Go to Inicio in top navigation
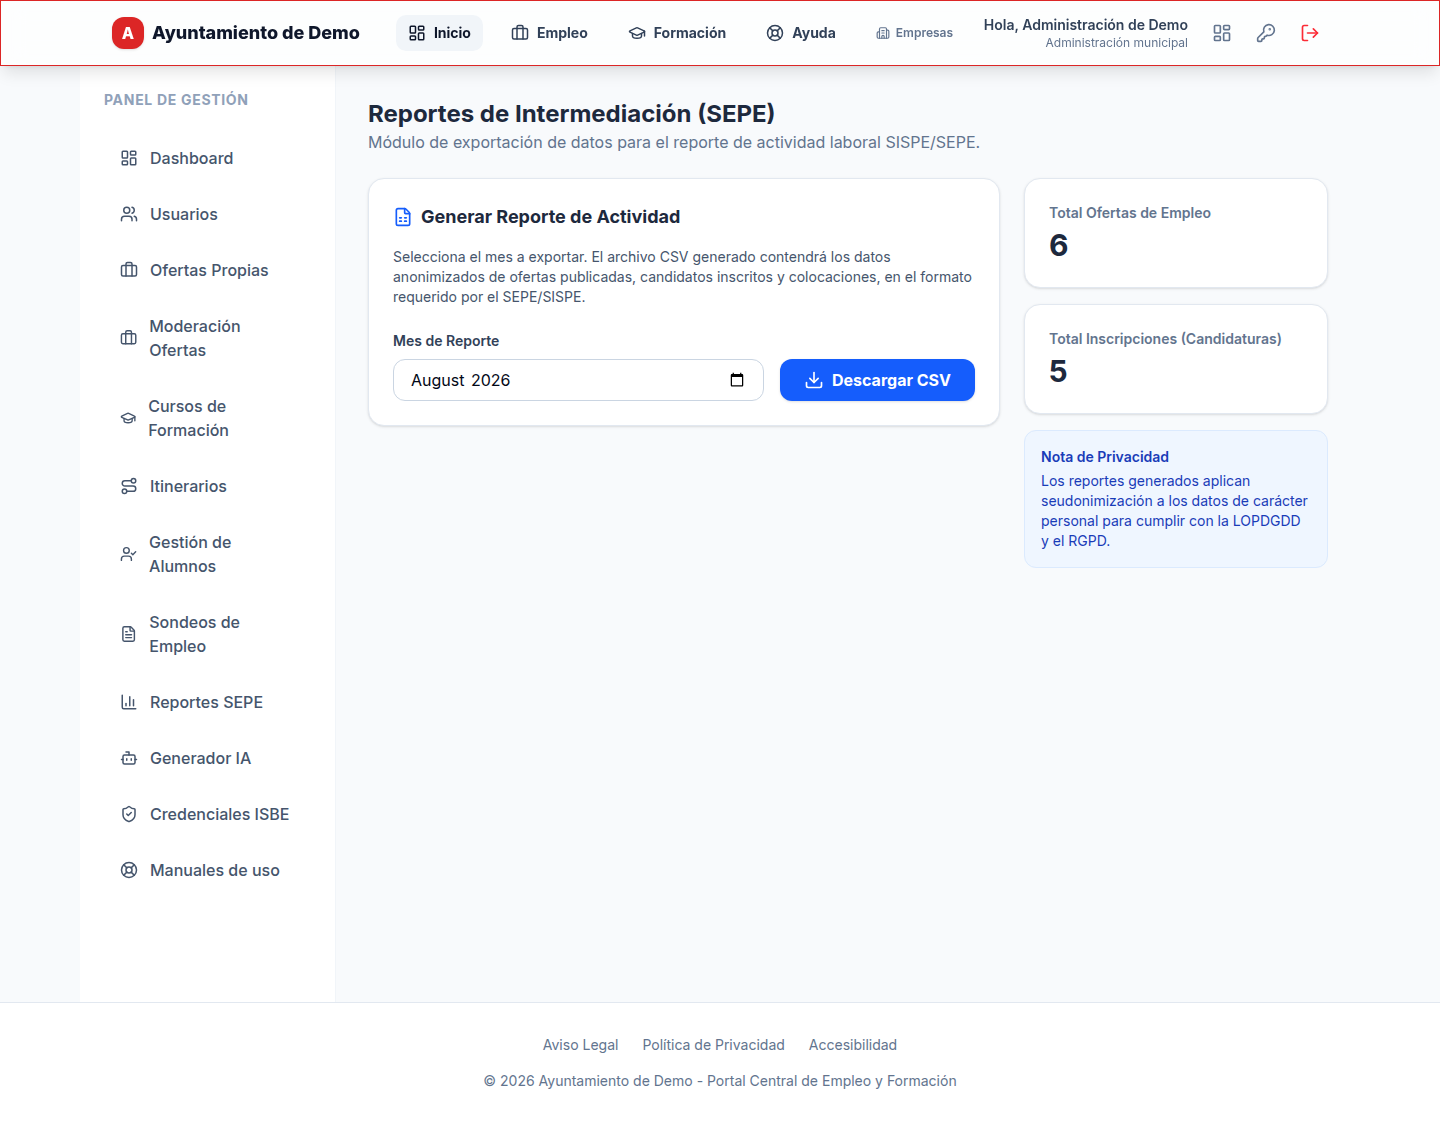The image size is (1440, 1123). pyautogui.click(x=439, y=33)
